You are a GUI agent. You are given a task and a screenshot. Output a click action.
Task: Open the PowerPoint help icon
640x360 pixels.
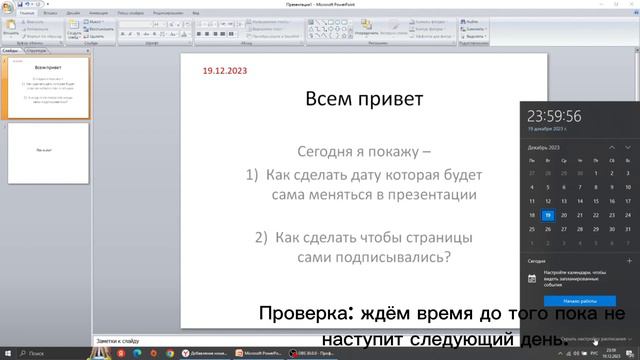(x=636, y=13)
